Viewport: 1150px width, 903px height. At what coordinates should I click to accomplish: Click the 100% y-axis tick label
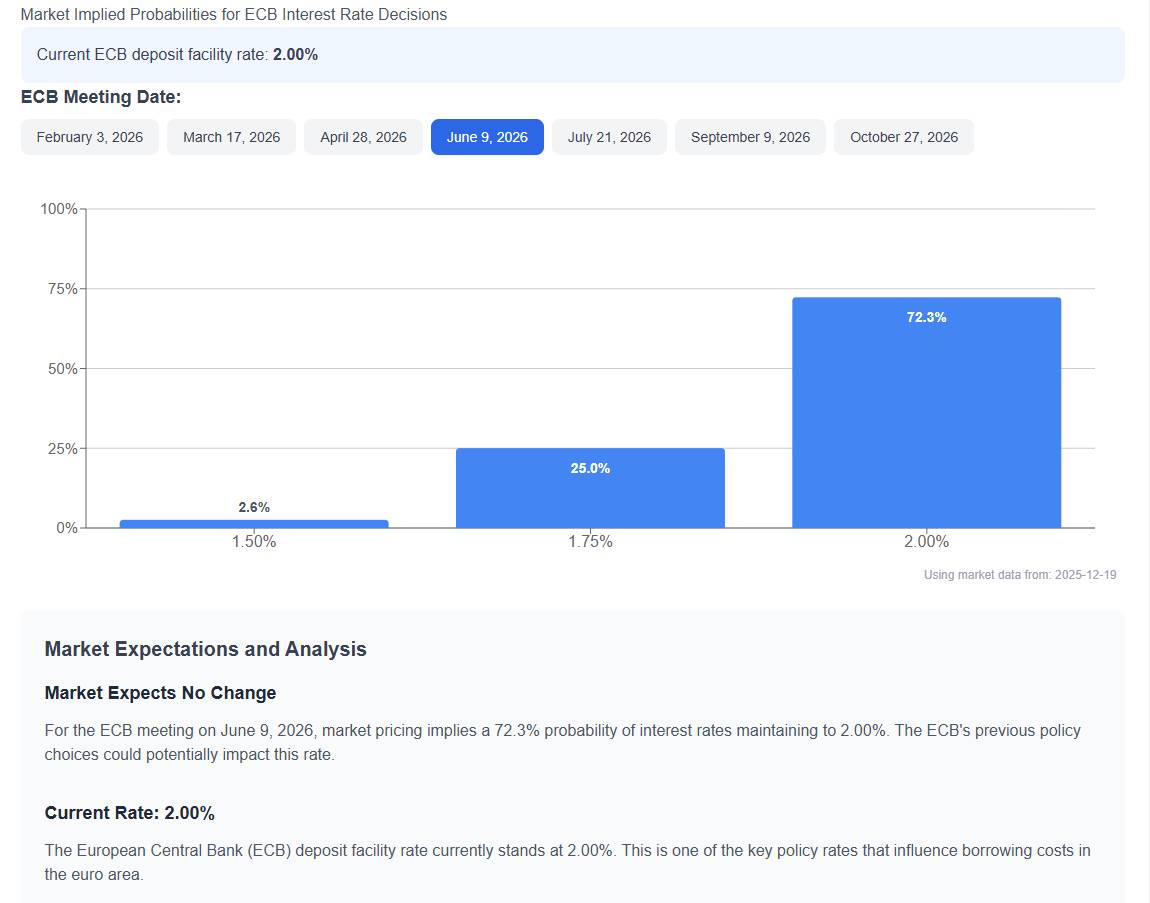(x=59, y=209)
